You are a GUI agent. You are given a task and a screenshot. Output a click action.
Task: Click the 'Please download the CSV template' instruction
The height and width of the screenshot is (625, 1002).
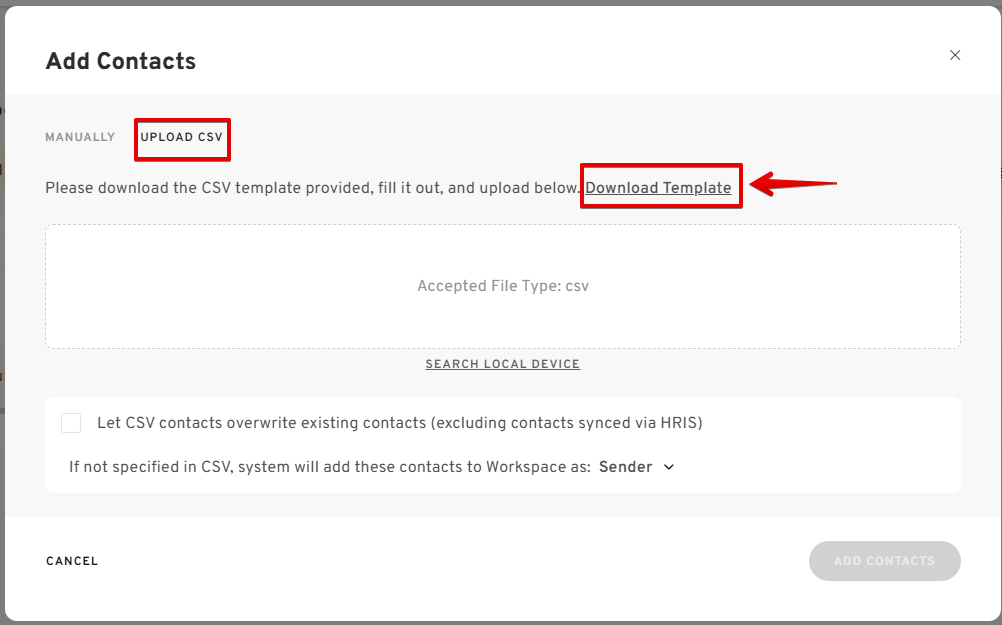click(312, 188)
